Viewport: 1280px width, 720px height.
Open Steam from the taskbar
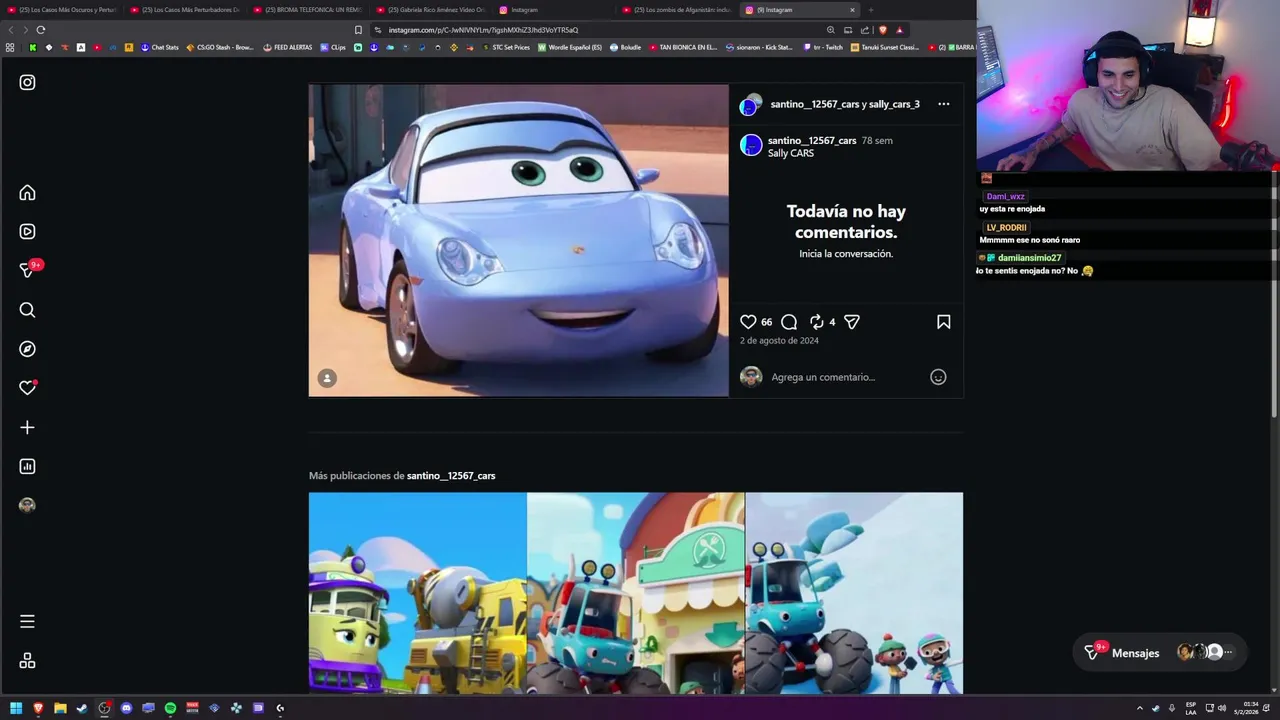coord(82,708)
